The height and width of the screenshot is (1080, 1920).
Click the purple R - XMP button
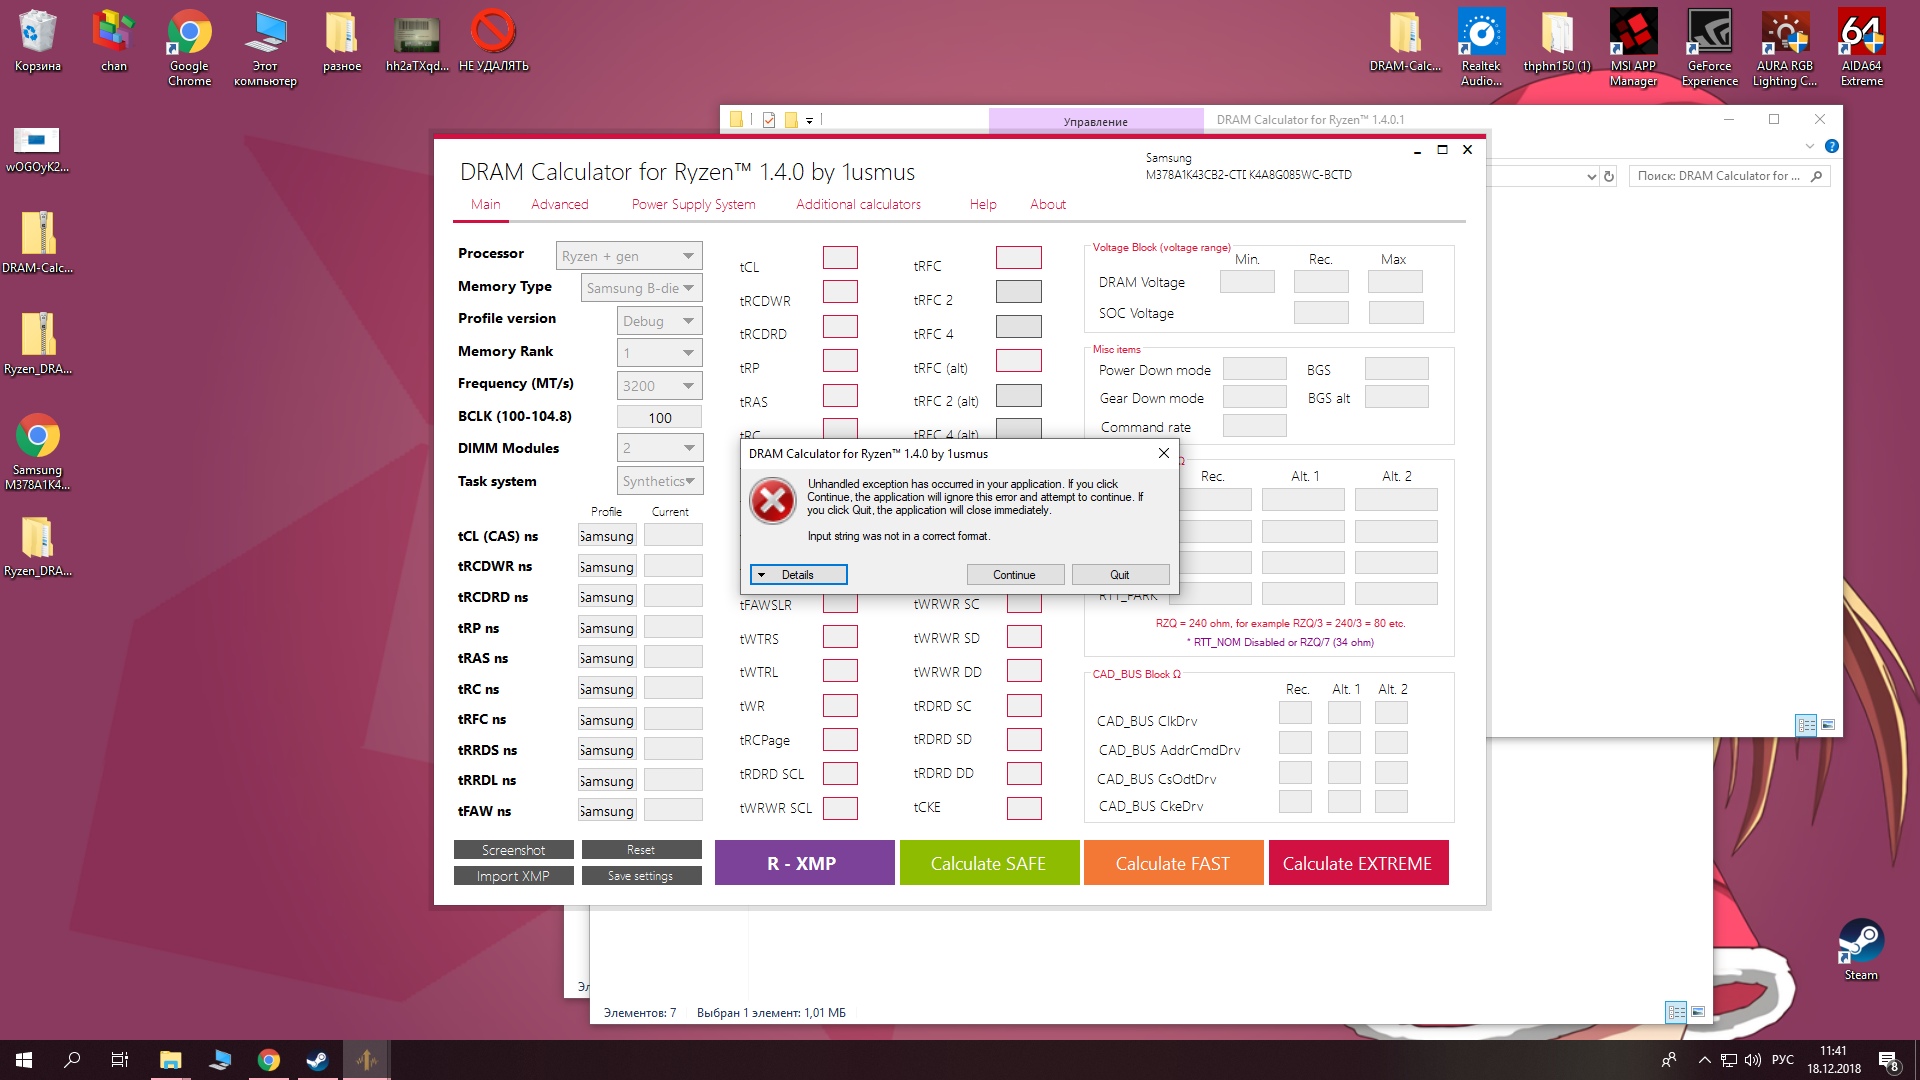pyautogui.click(x=803, y=863)
